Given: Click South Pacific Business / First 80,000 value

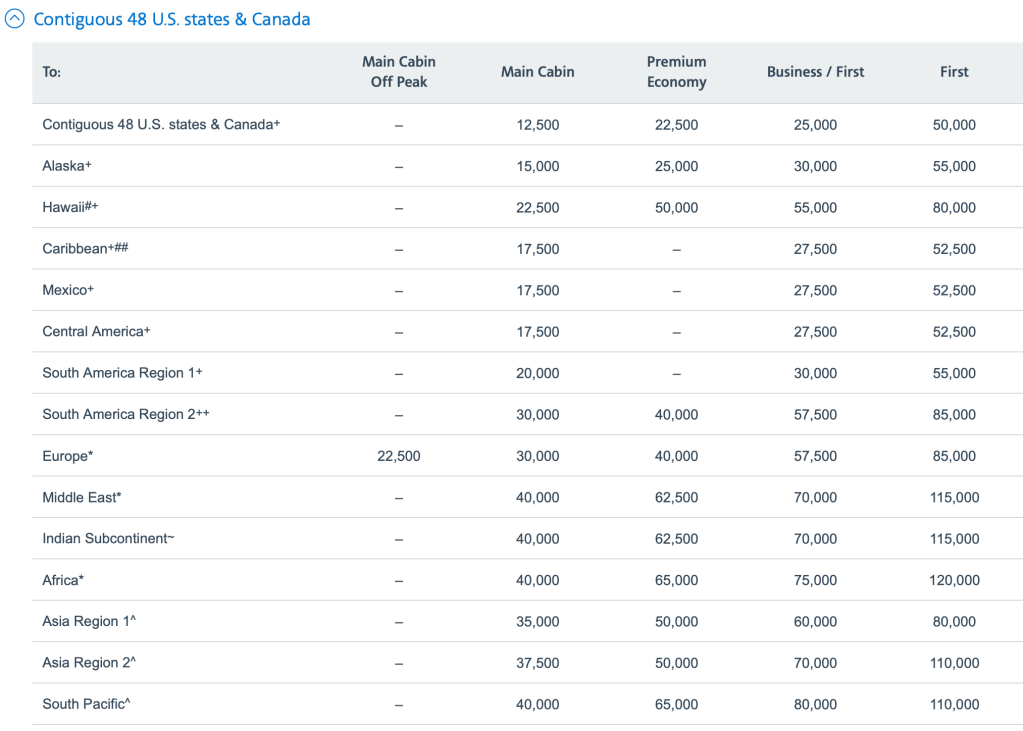Looking at the screenshot, I should click(x=815, y=704).
